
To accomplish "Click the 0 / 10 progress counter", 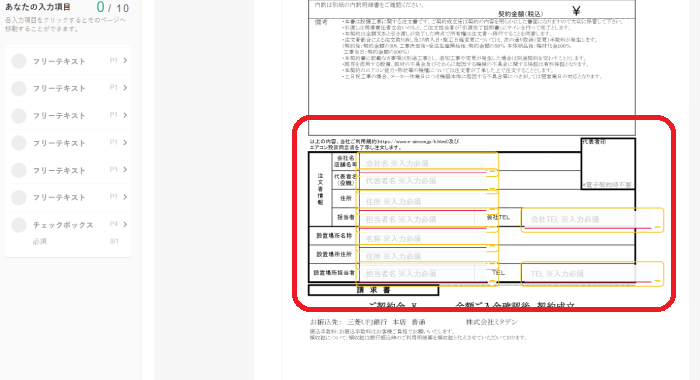I will [112, 8].
